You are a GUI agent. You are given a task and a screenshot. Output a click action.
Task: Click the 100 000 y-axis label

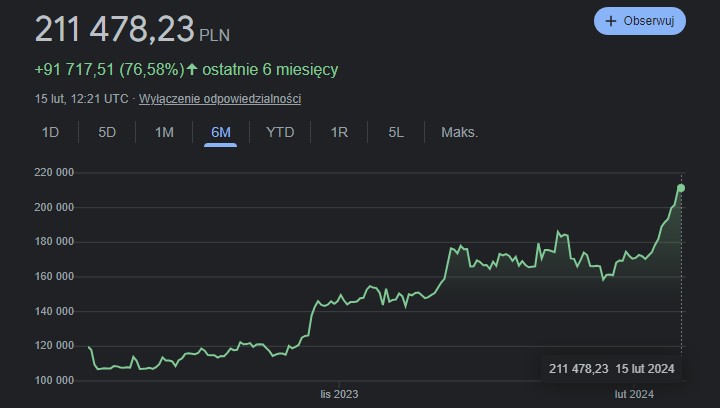pyautogui.click(x=54, y=381)
